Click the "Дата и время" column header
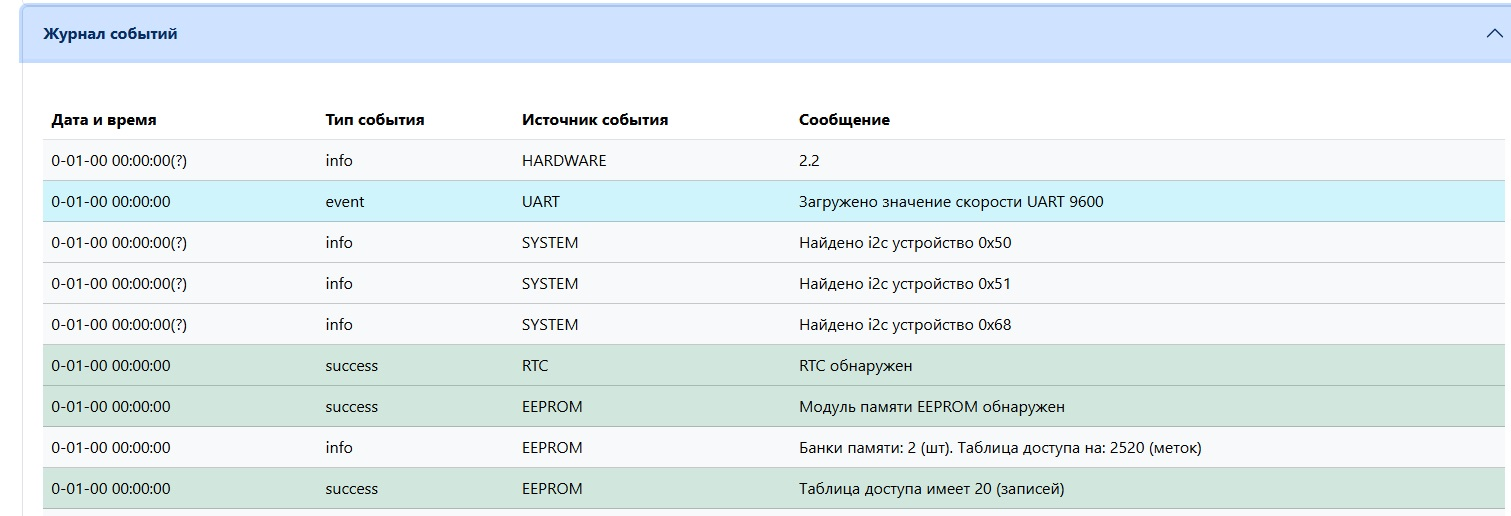 coord(104,120)
